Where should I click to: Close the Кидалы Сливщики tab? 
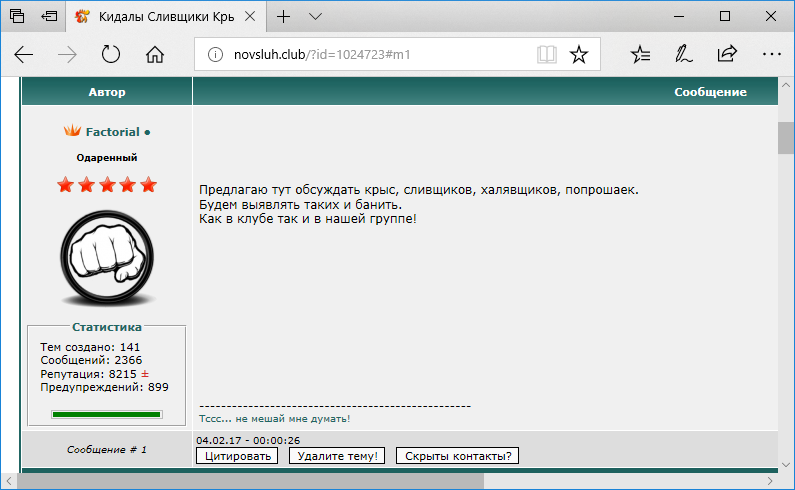click(x=250, y=17)
